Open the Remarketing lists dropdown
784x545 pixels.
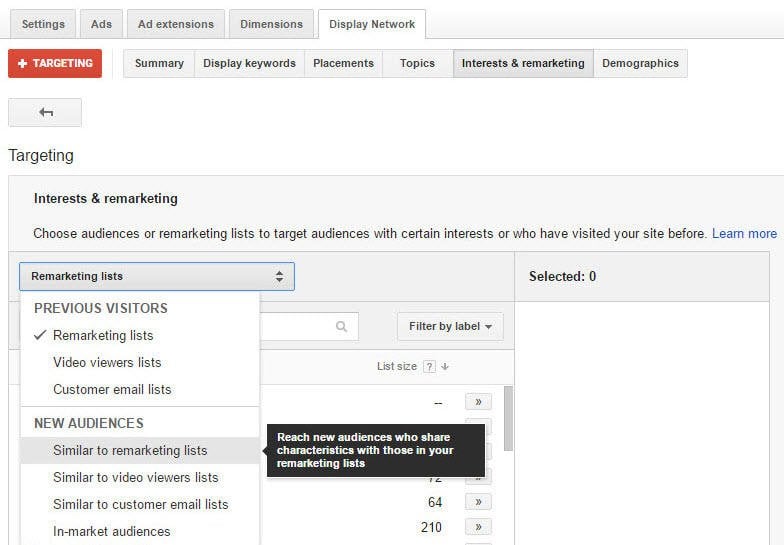[157, 276]
